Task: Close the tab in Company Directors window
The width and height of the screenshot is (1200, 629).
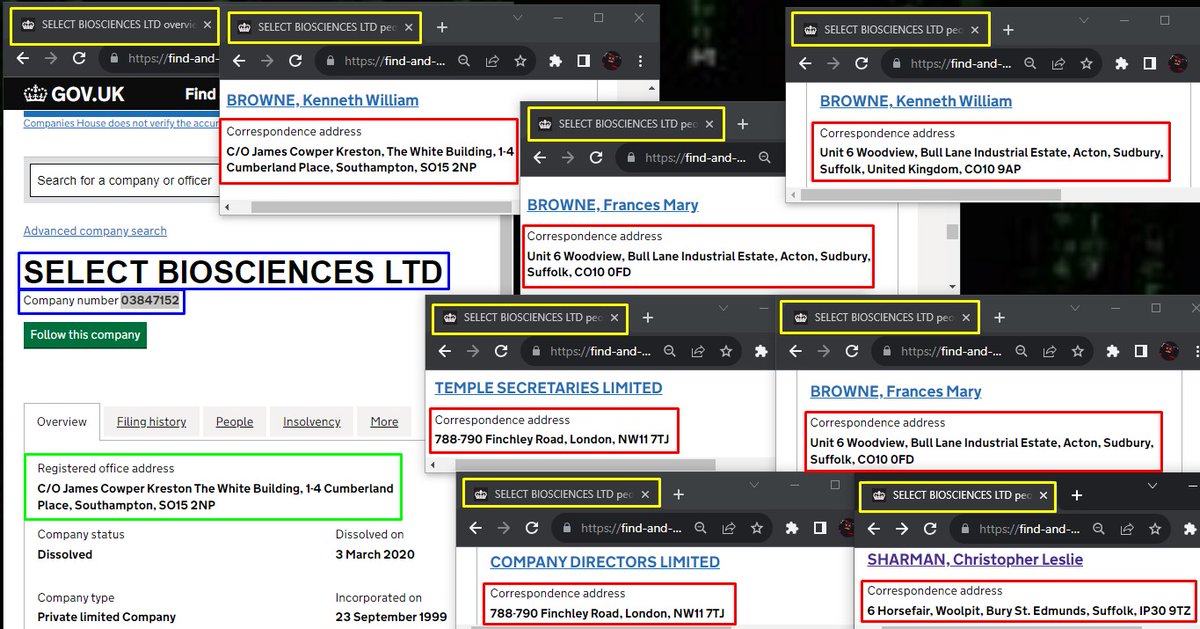Action: pyautogui.click(x=646, y=494)
